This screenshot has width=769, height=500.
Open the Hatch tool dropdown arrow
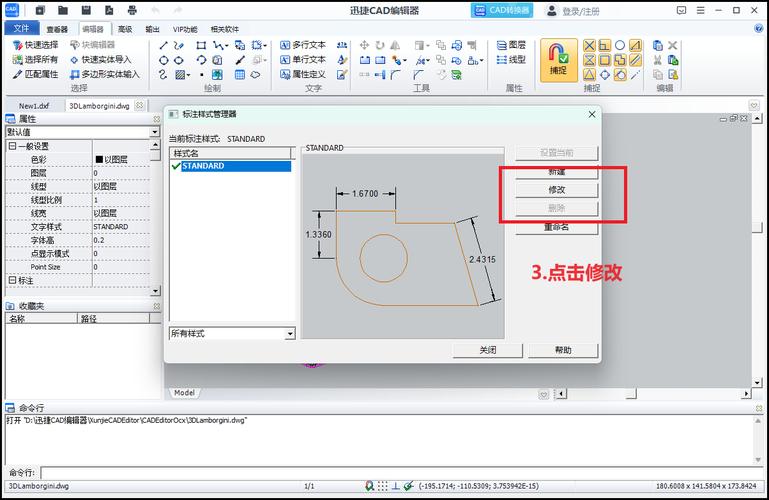pos(188,75)
